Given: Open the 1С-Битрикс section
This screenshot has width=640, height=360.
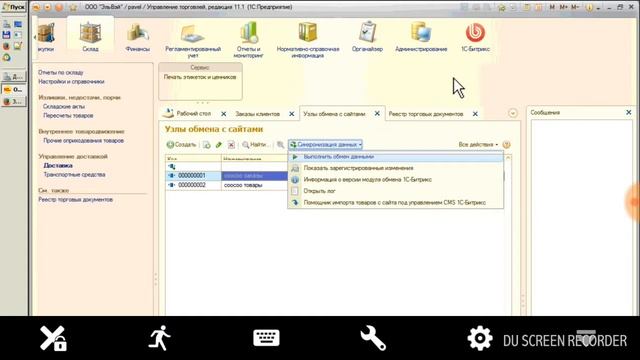Looking at the screenshot, I should pos(475,37).
